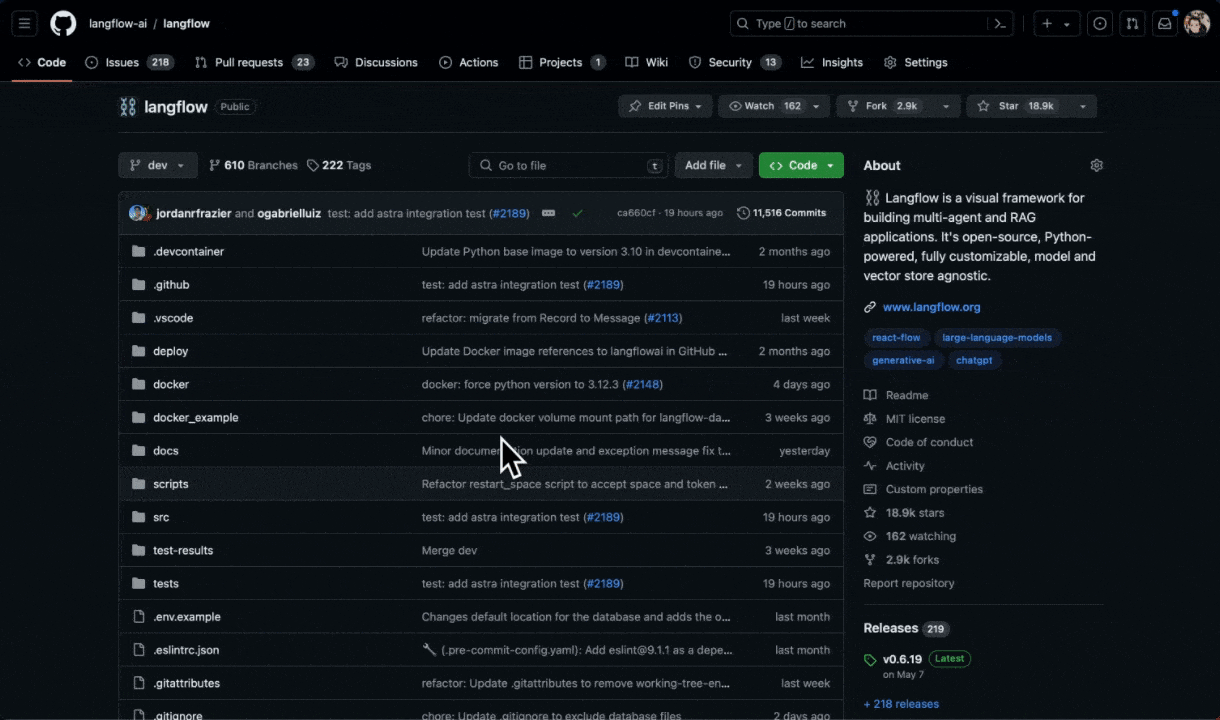
Task: Open the command palette icon
Action: pos(1000,23)
